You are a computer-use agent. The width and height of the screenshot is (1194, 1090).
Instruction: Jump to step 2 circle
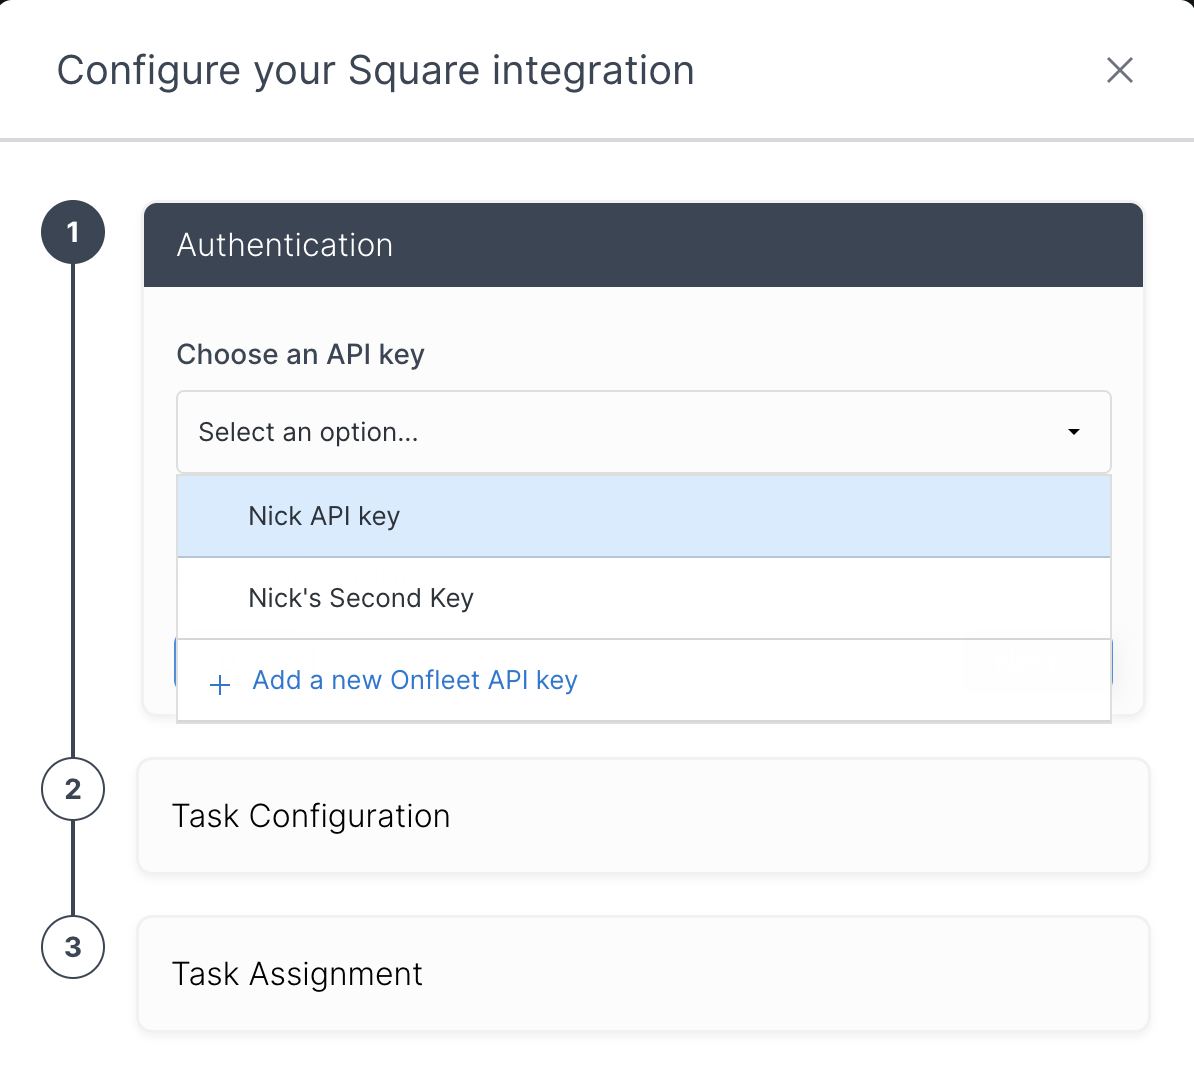point(73,789)
